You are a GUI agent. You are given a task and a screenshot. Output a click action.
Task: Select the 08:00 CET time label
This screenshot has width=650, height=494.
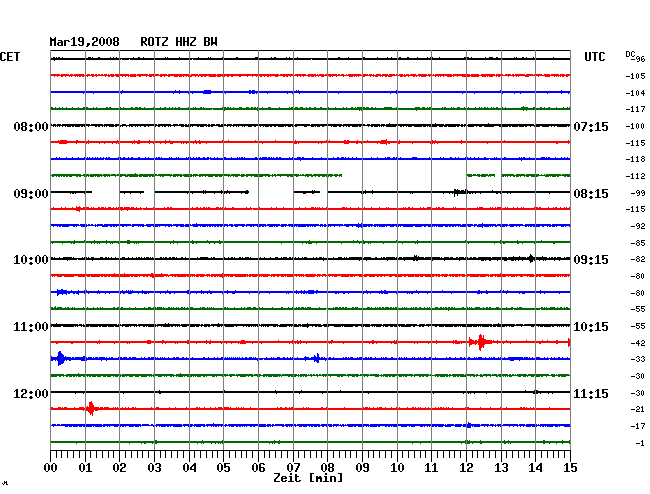31,126
